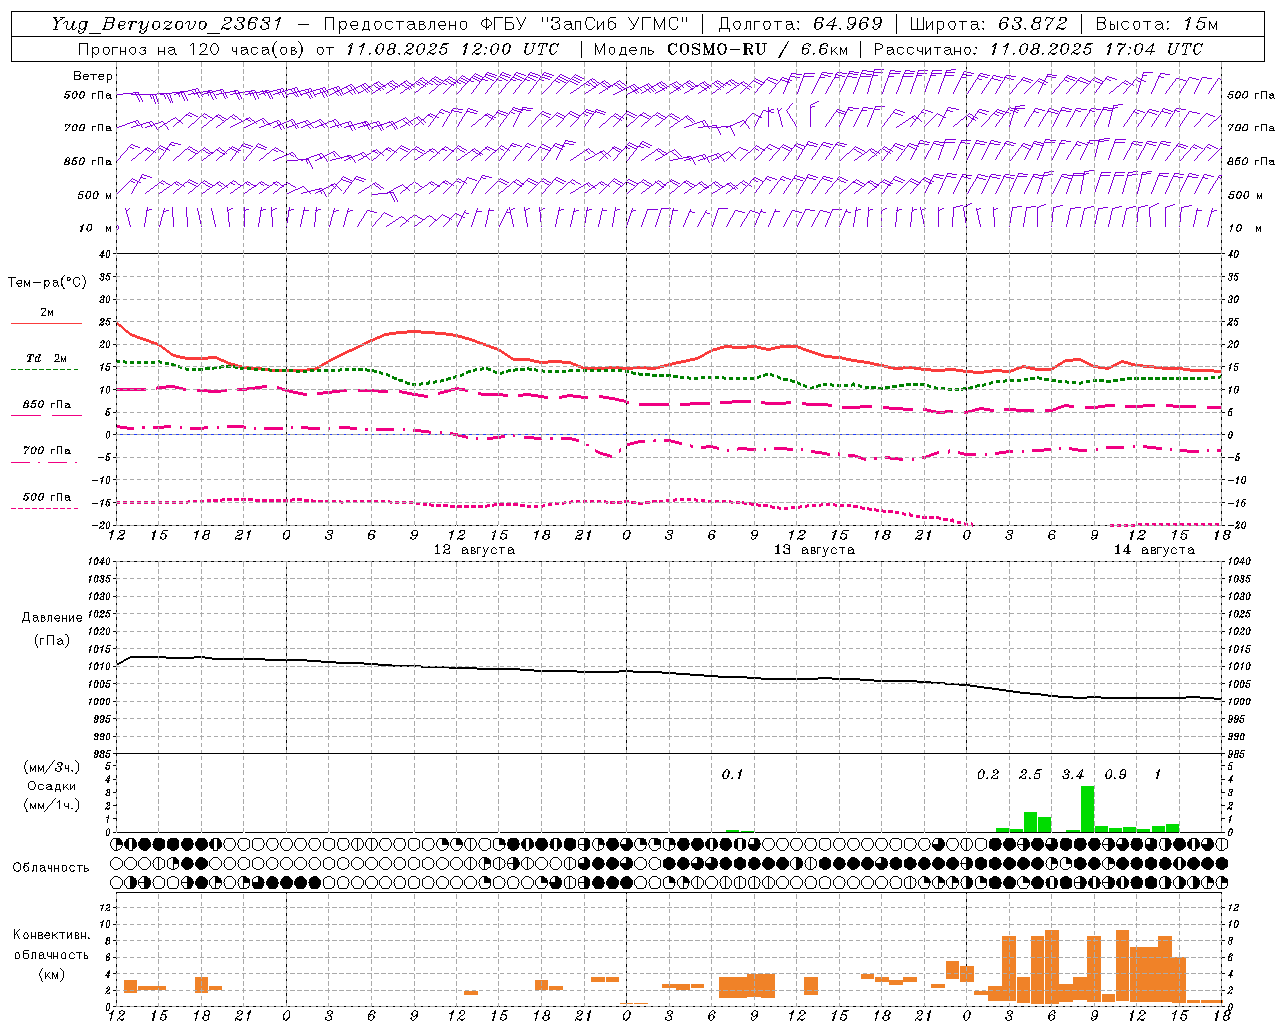Select the 'Тем-ра(°C)' temperature panel label
This screenshot has height=1024, width=1280.
[47, 283]
